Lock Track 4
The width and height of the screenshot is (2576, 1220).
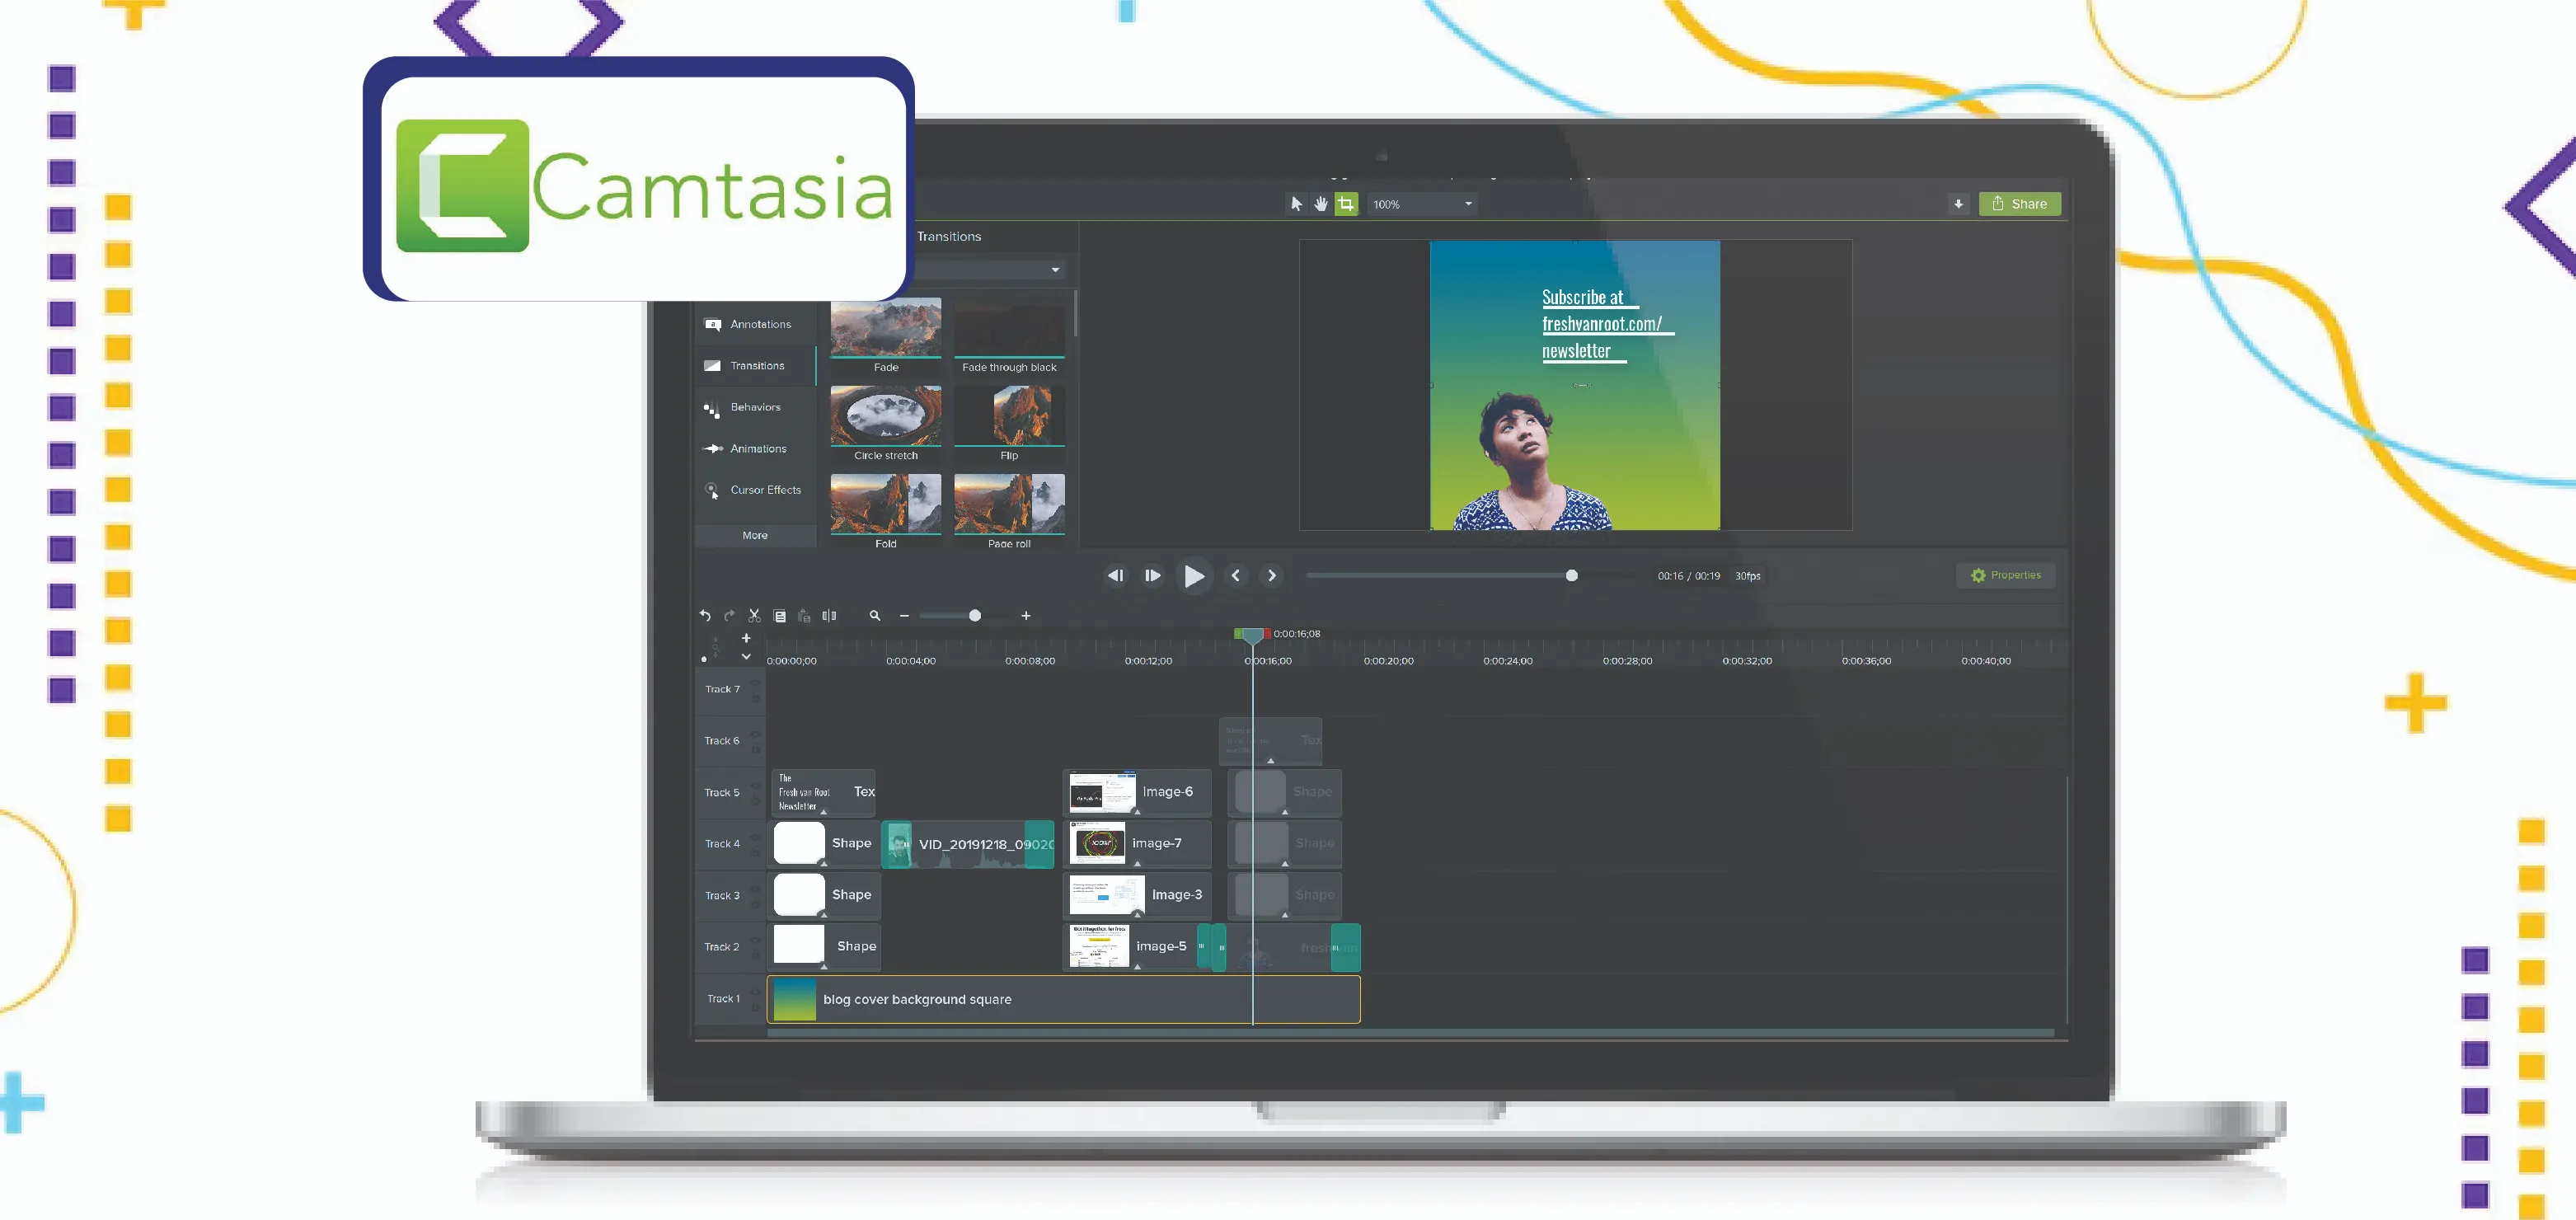(756, 853)
